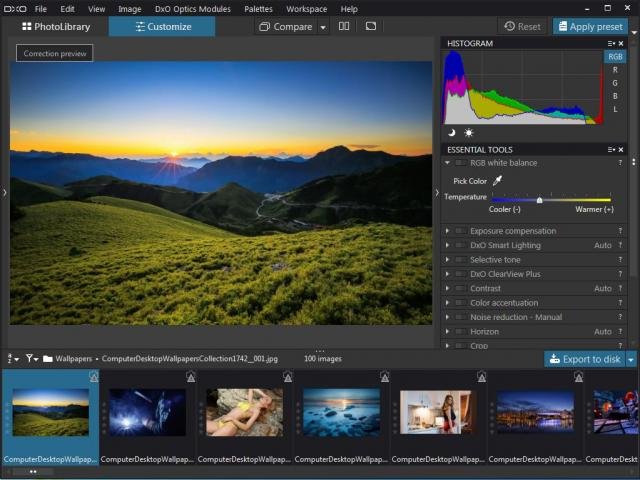Open the Export to disk dropdown arrow
640x480 pixels.
(x=631, y=359)
